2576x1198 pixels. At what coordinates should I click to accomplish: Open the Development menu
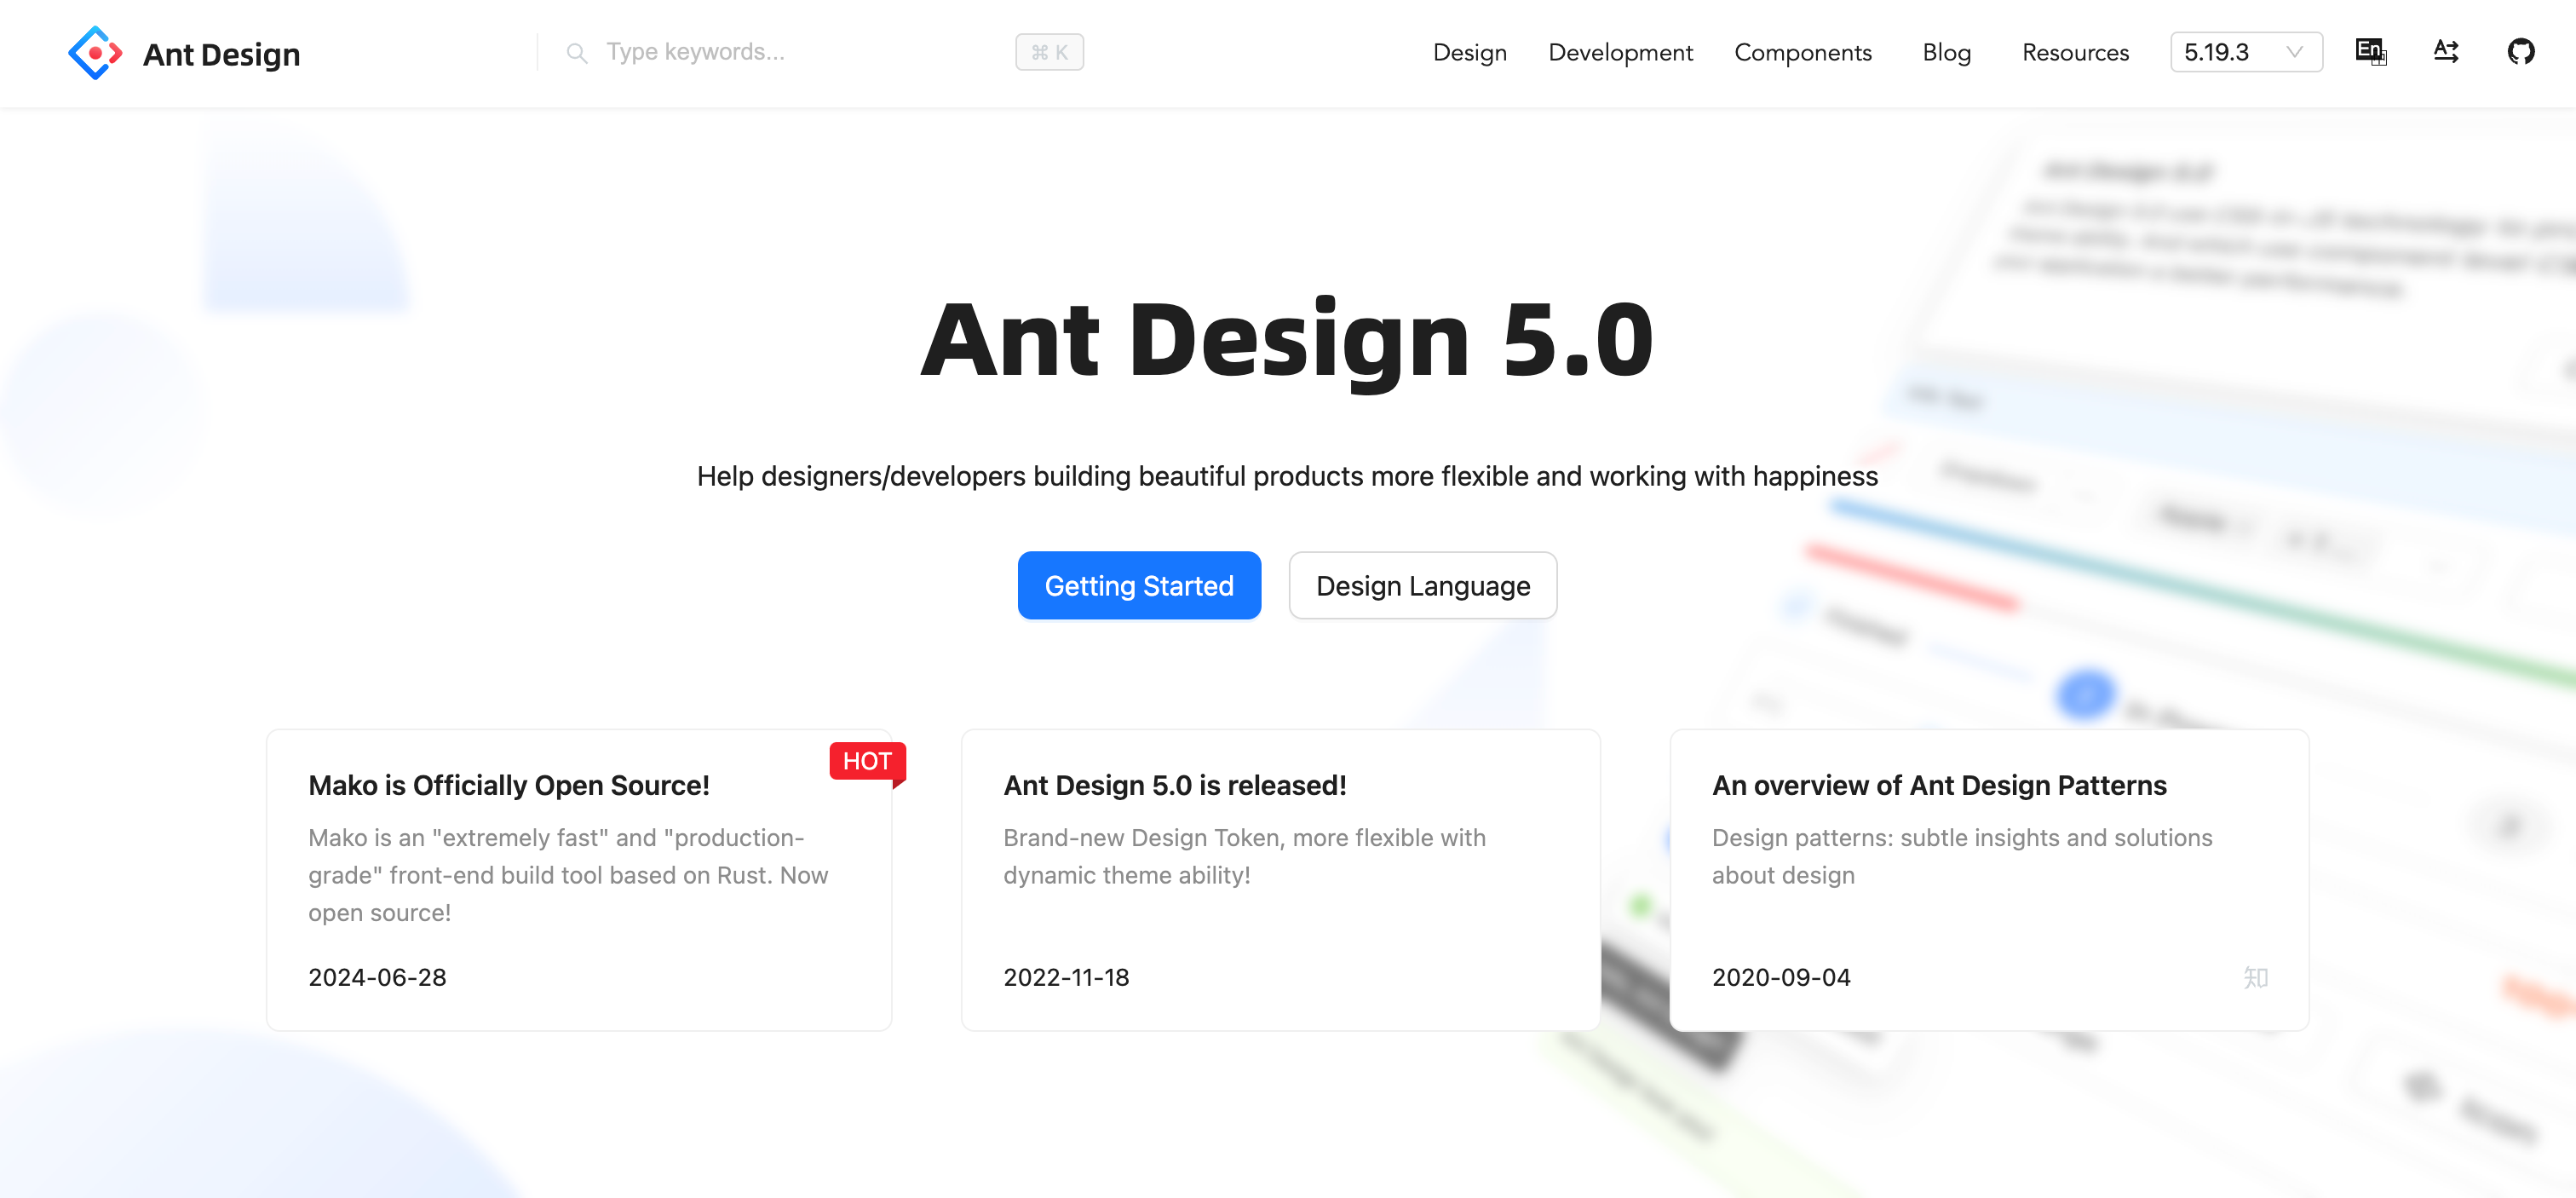[1620, 52]
